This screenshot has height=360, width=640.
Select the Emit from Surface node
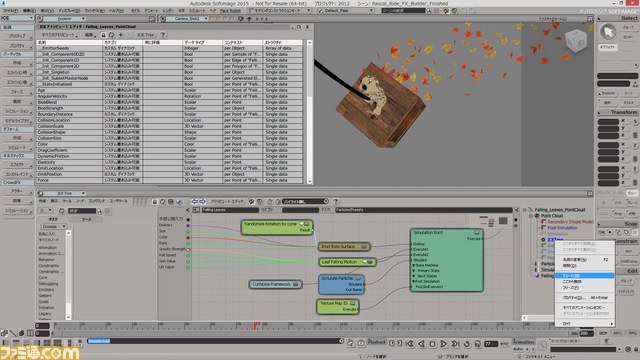[344, 247]
